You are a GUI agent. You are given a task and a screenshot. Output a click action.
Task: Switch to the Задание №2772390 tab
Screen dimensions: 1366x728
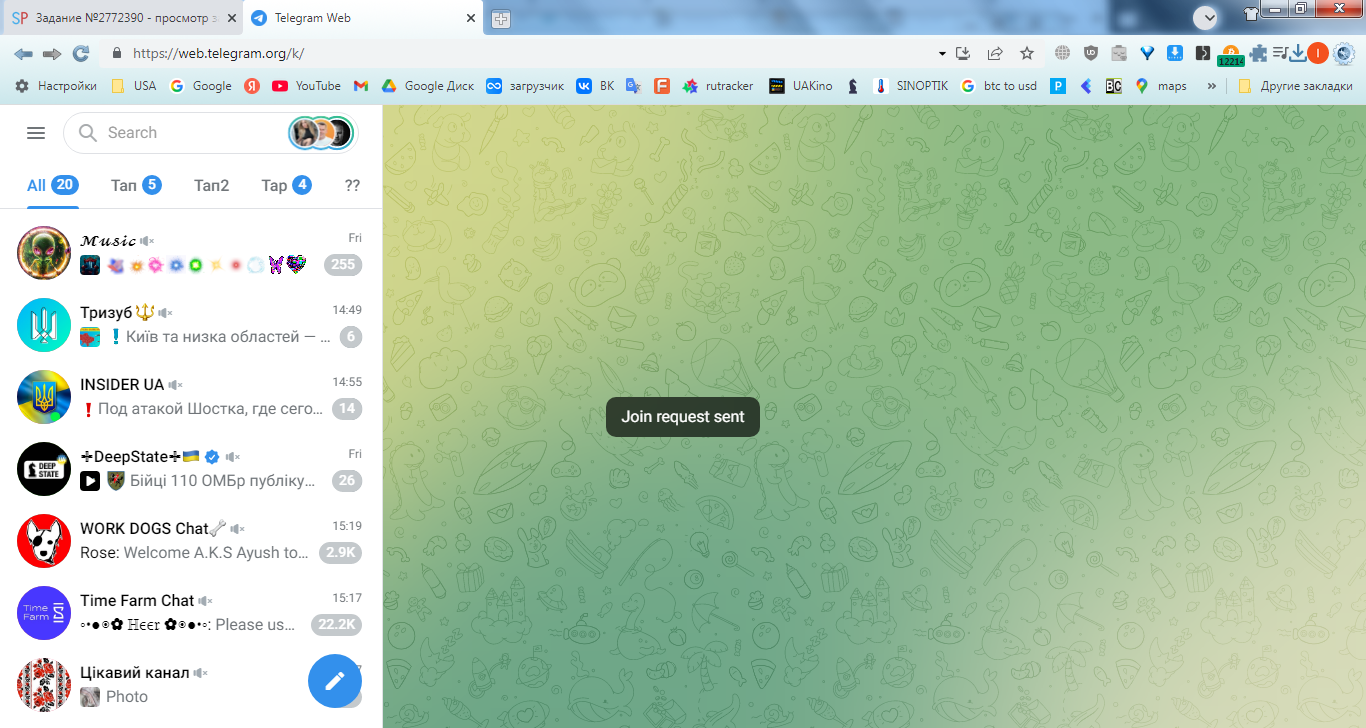coord(122,18)
